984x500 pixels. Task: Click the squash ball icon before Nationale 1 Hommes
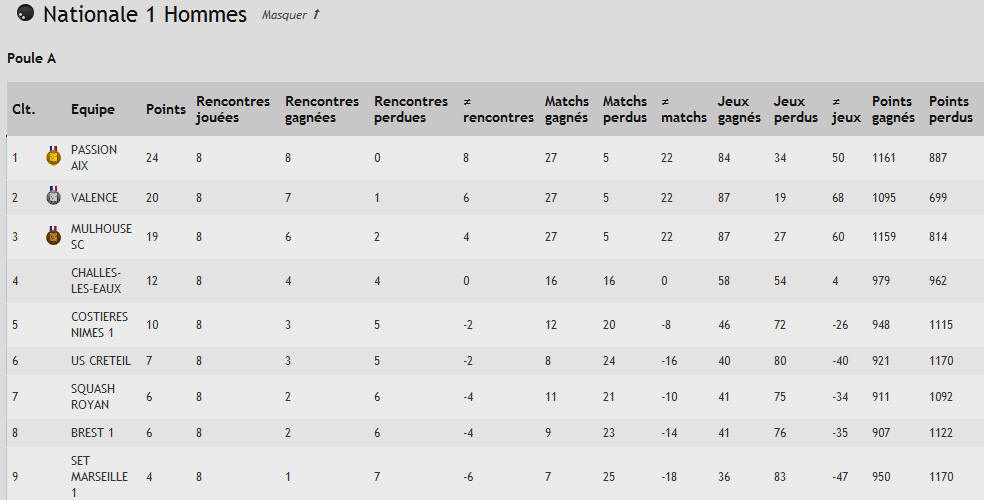25,13
